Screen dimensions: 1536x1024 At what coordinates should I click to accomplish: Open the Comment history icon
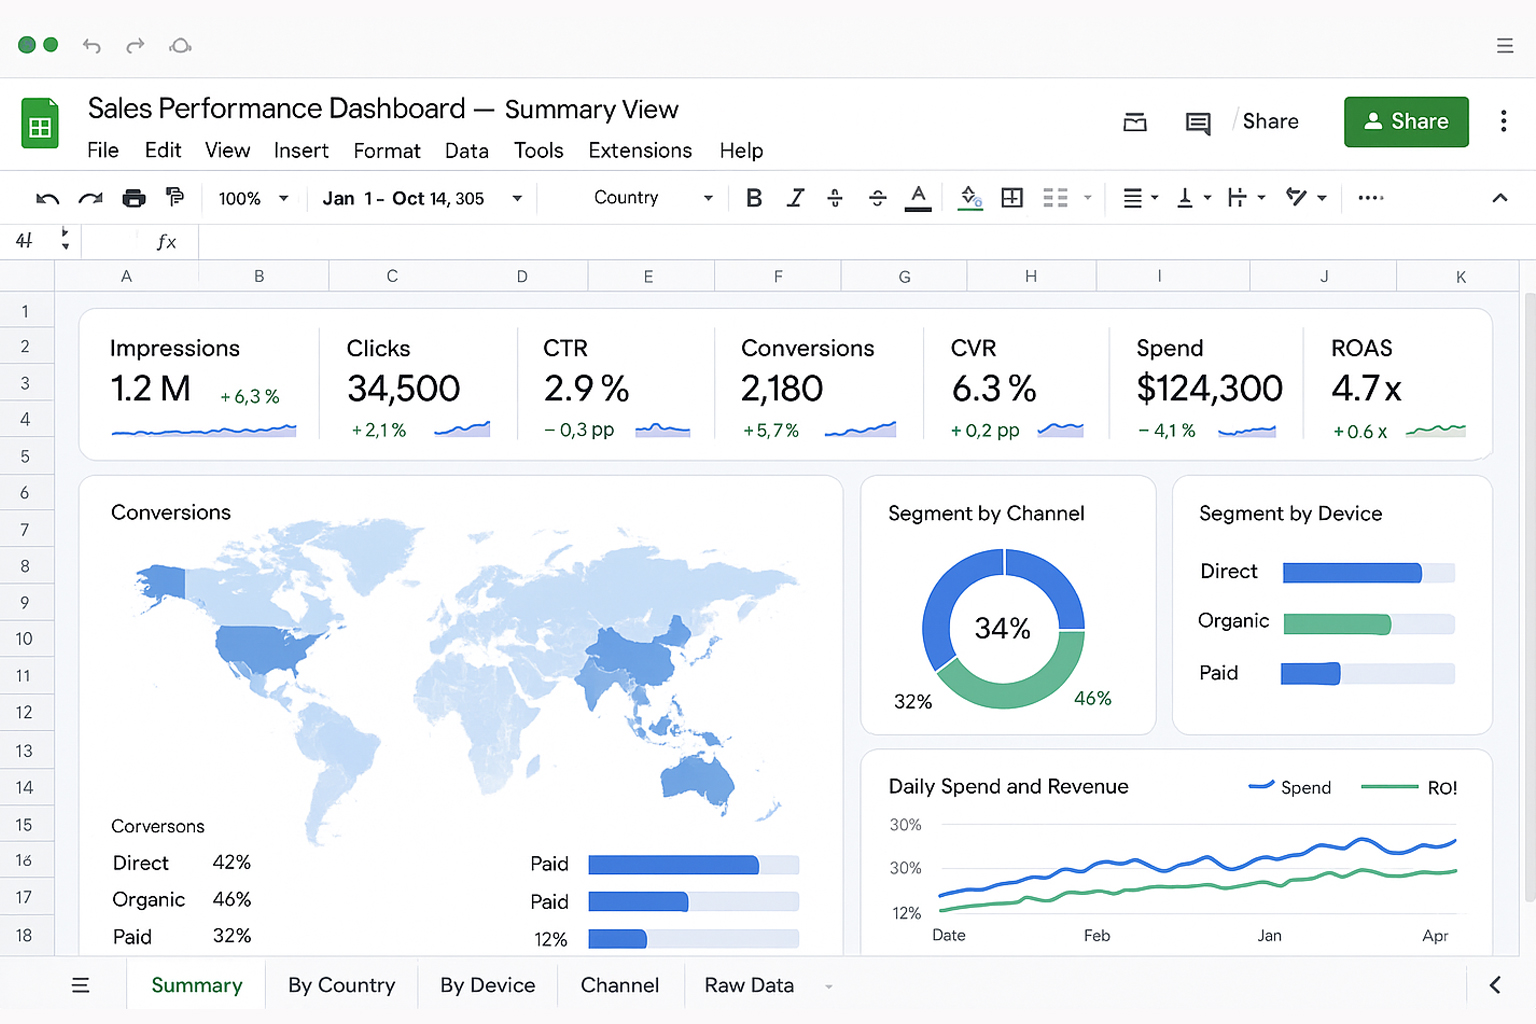point(1197,122)
